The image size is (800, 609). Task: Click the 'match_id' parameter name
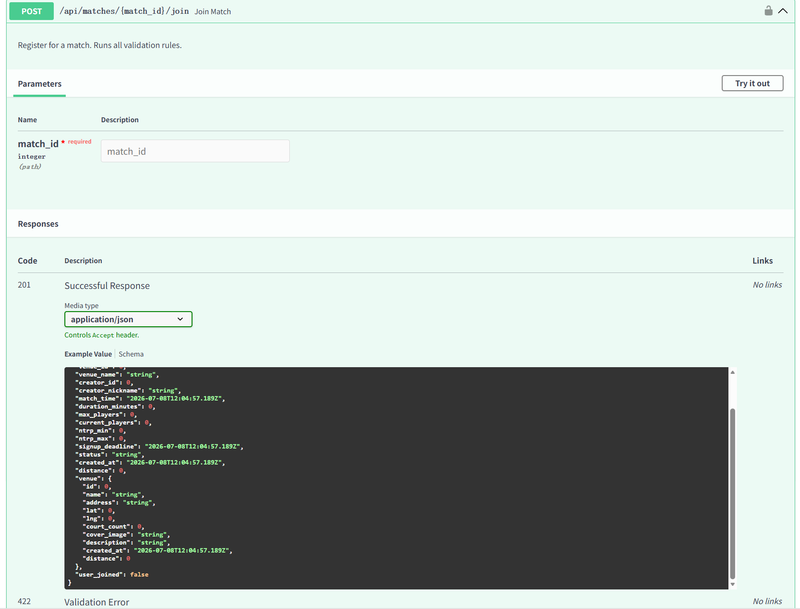coord(38,144)
